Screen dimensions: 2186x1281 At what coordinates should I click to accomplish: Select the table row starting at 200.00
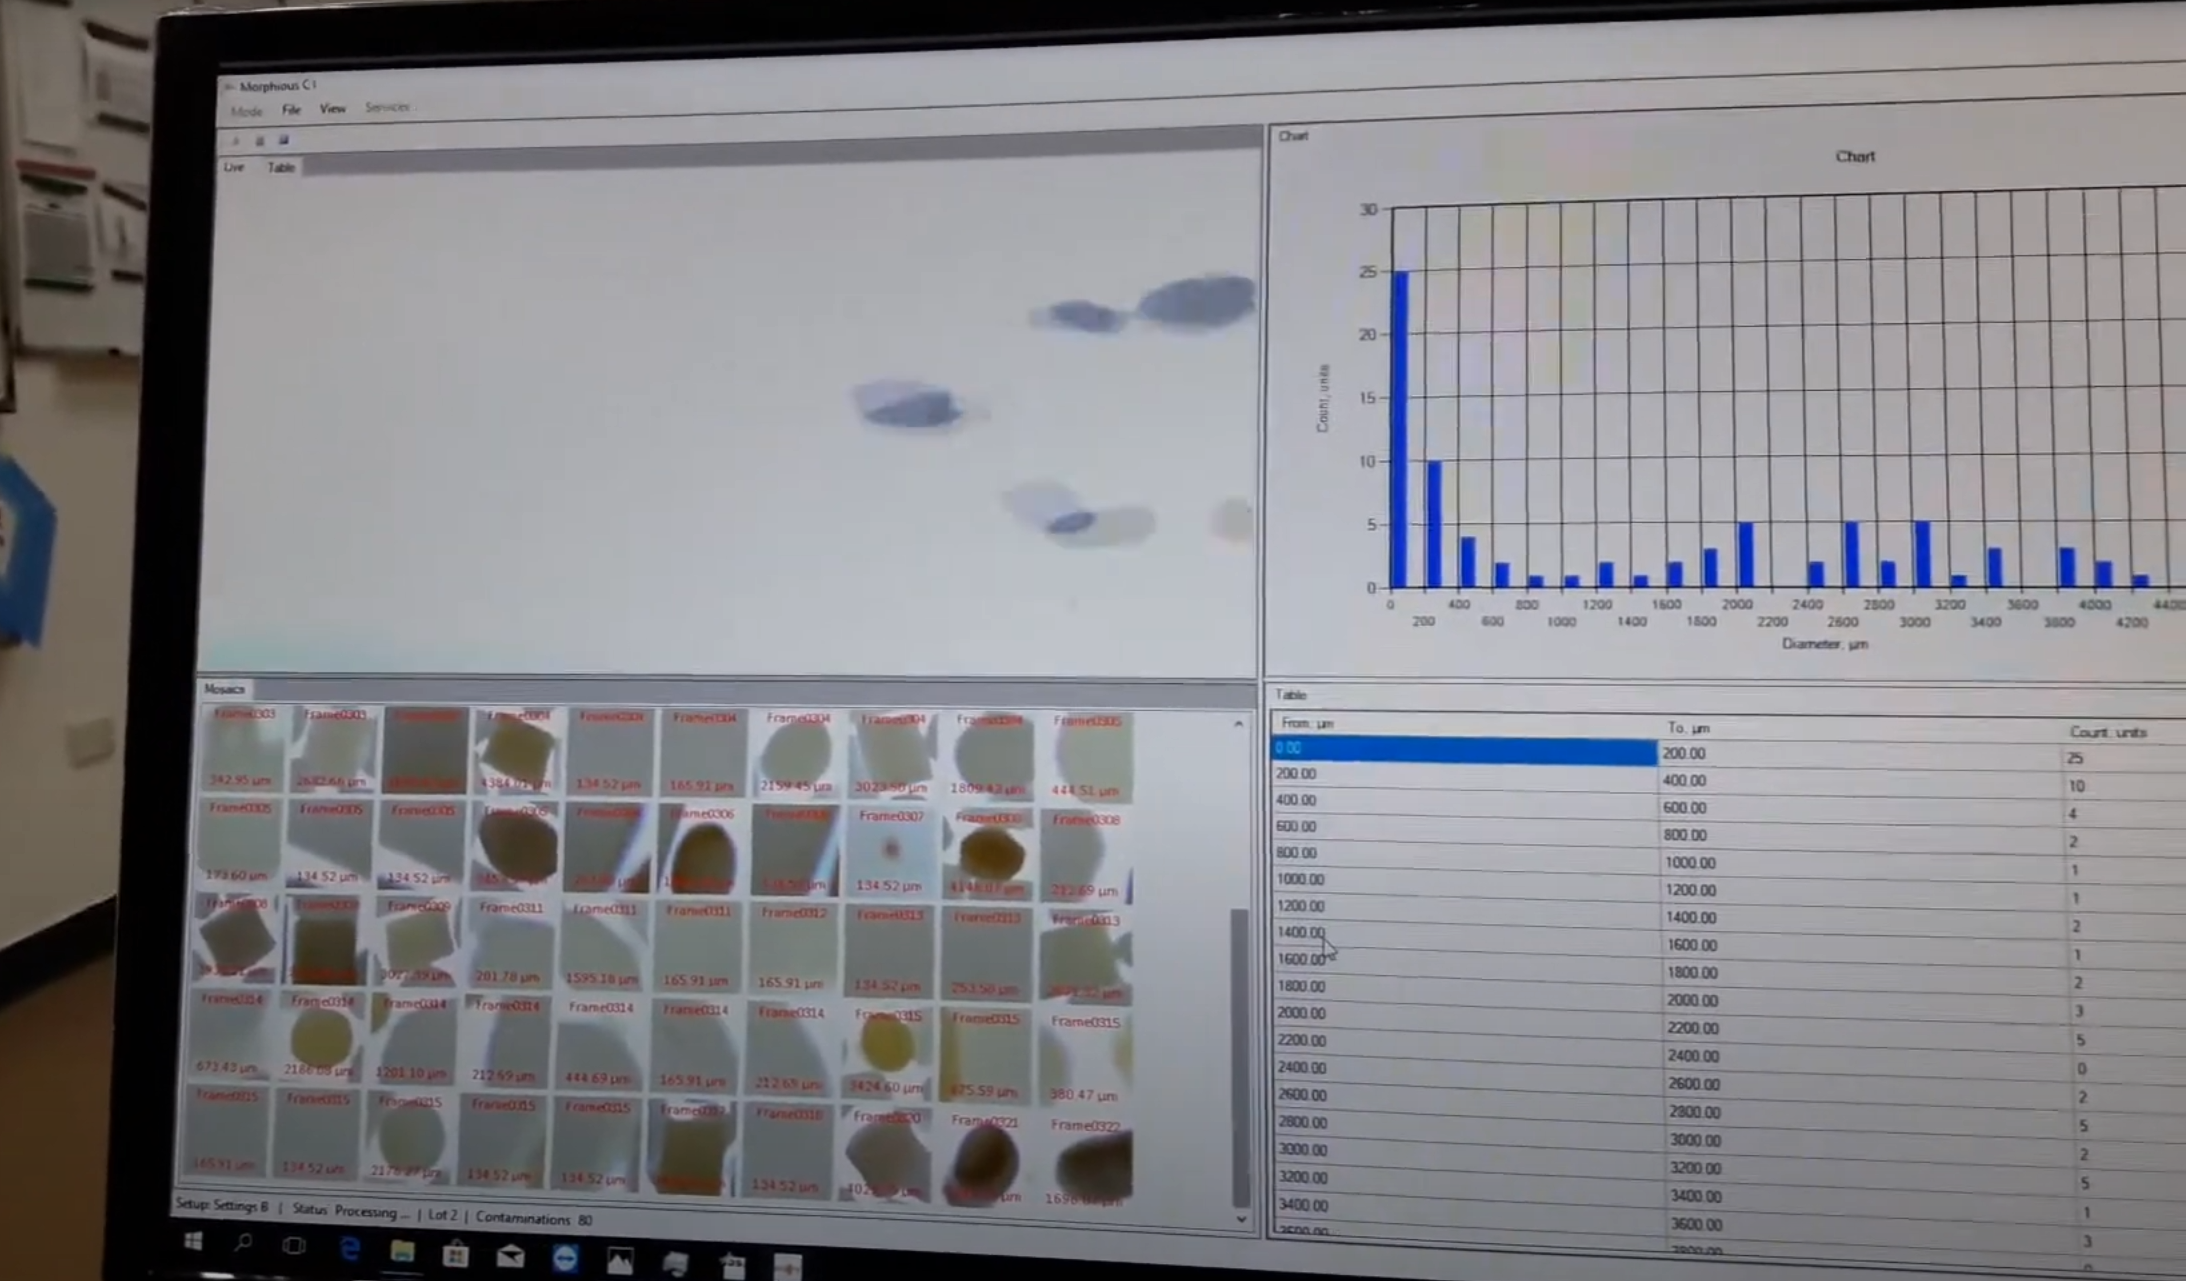(1730, 779)
